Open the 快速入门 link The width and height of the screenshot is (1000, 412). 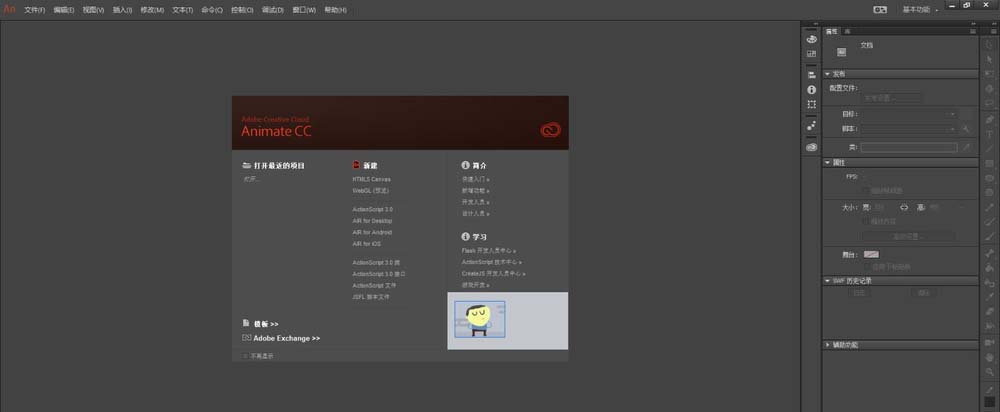coord(476,179)
